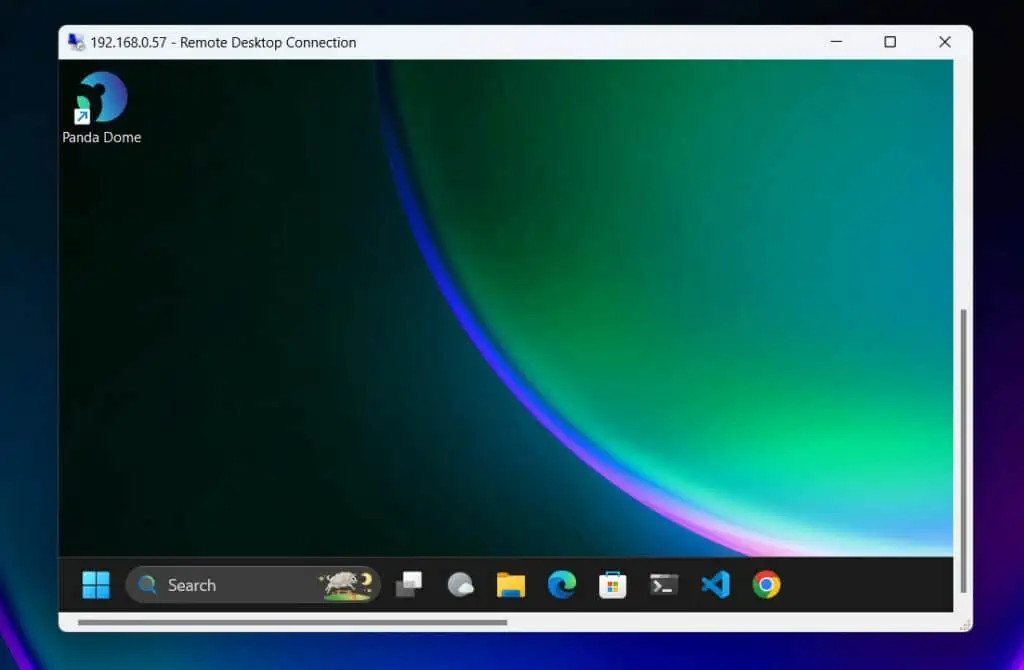The width and height of the screenshot is (1024, 670).
Task: Open the weather widgets icon in taskbar
Action: tap(460, 584)
